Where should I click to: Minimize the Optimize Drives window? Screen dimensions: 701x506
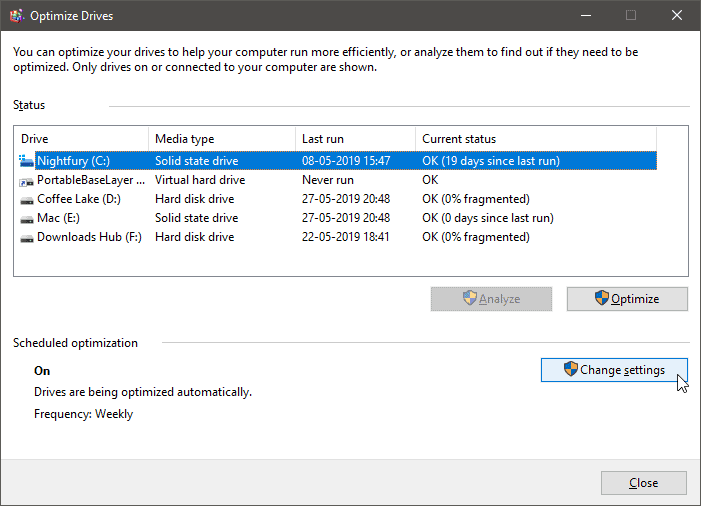pyautogui.click(x=586, y=16)
